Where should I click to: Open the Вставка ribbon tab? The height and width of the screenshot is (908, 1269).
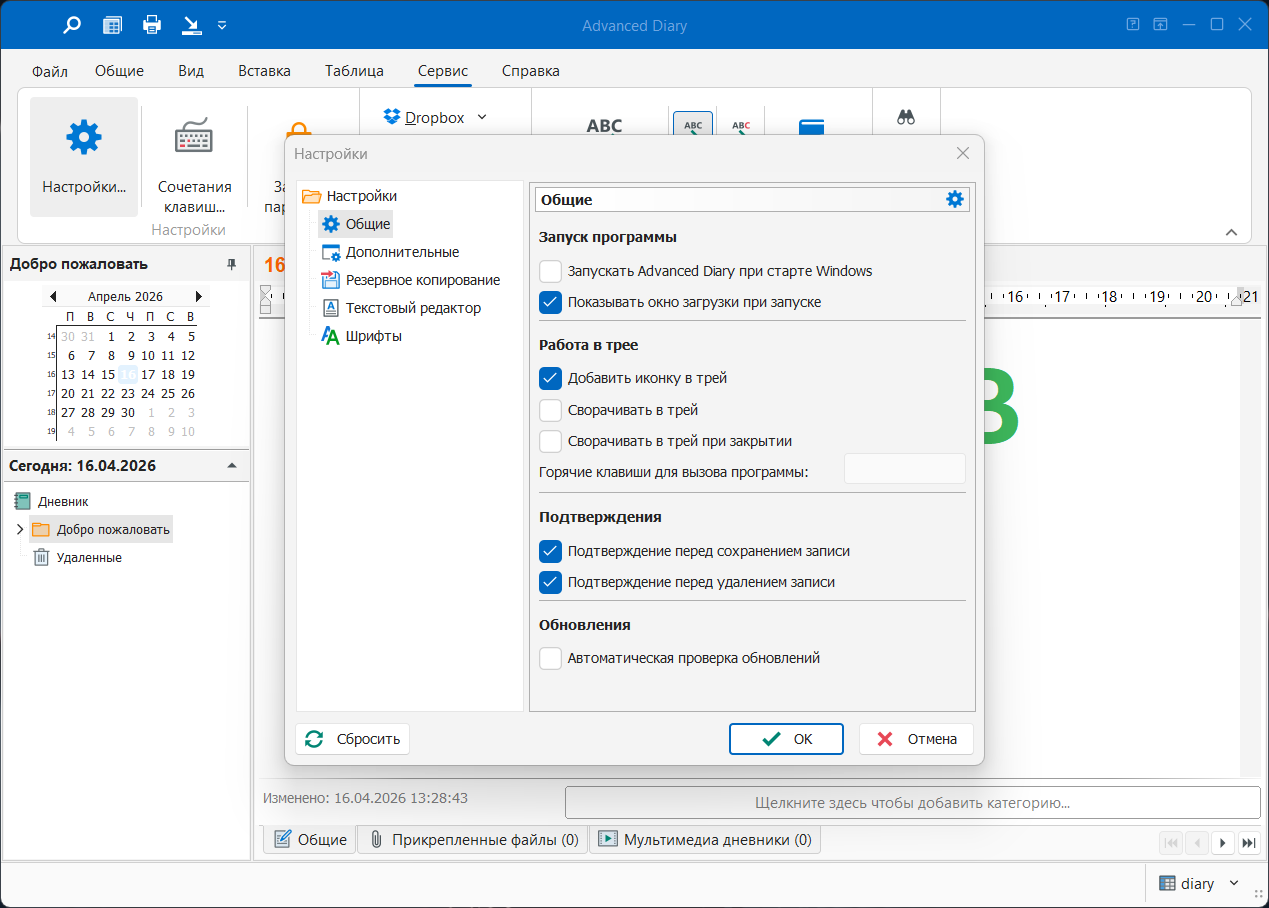264,71
